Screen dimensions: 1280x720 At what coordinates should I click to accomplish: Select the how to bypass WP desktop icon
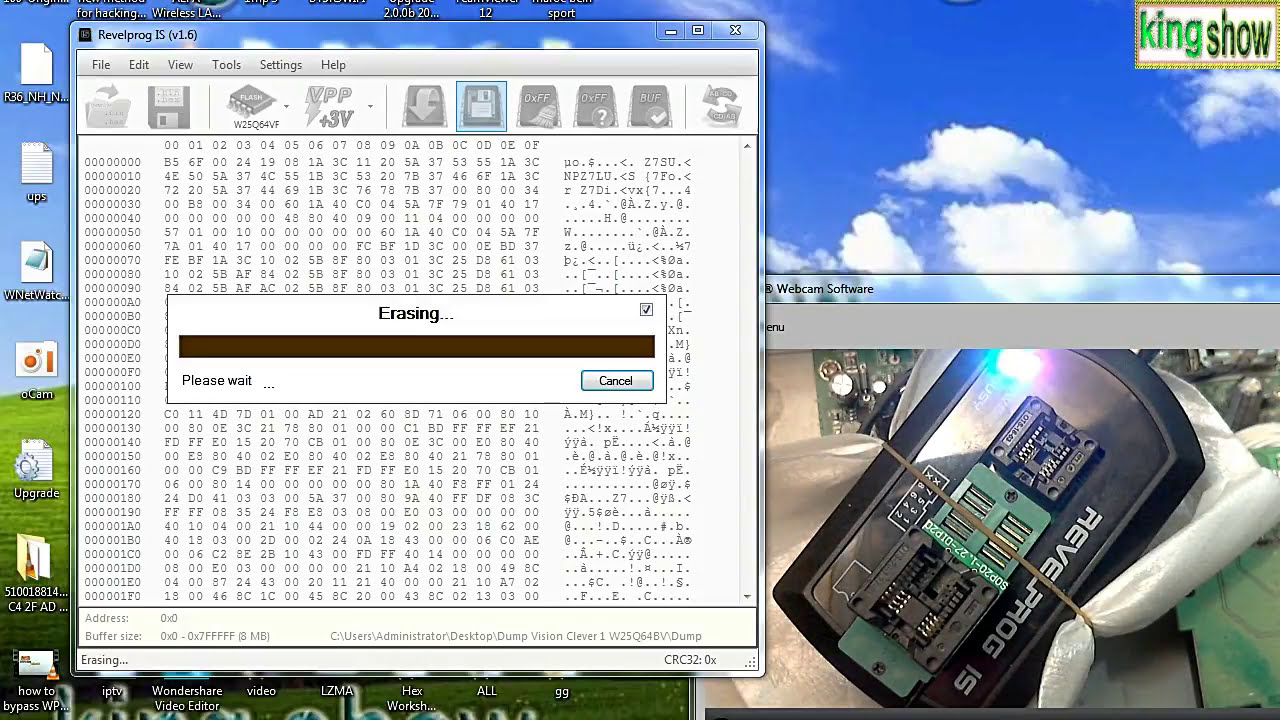(37, 679)
